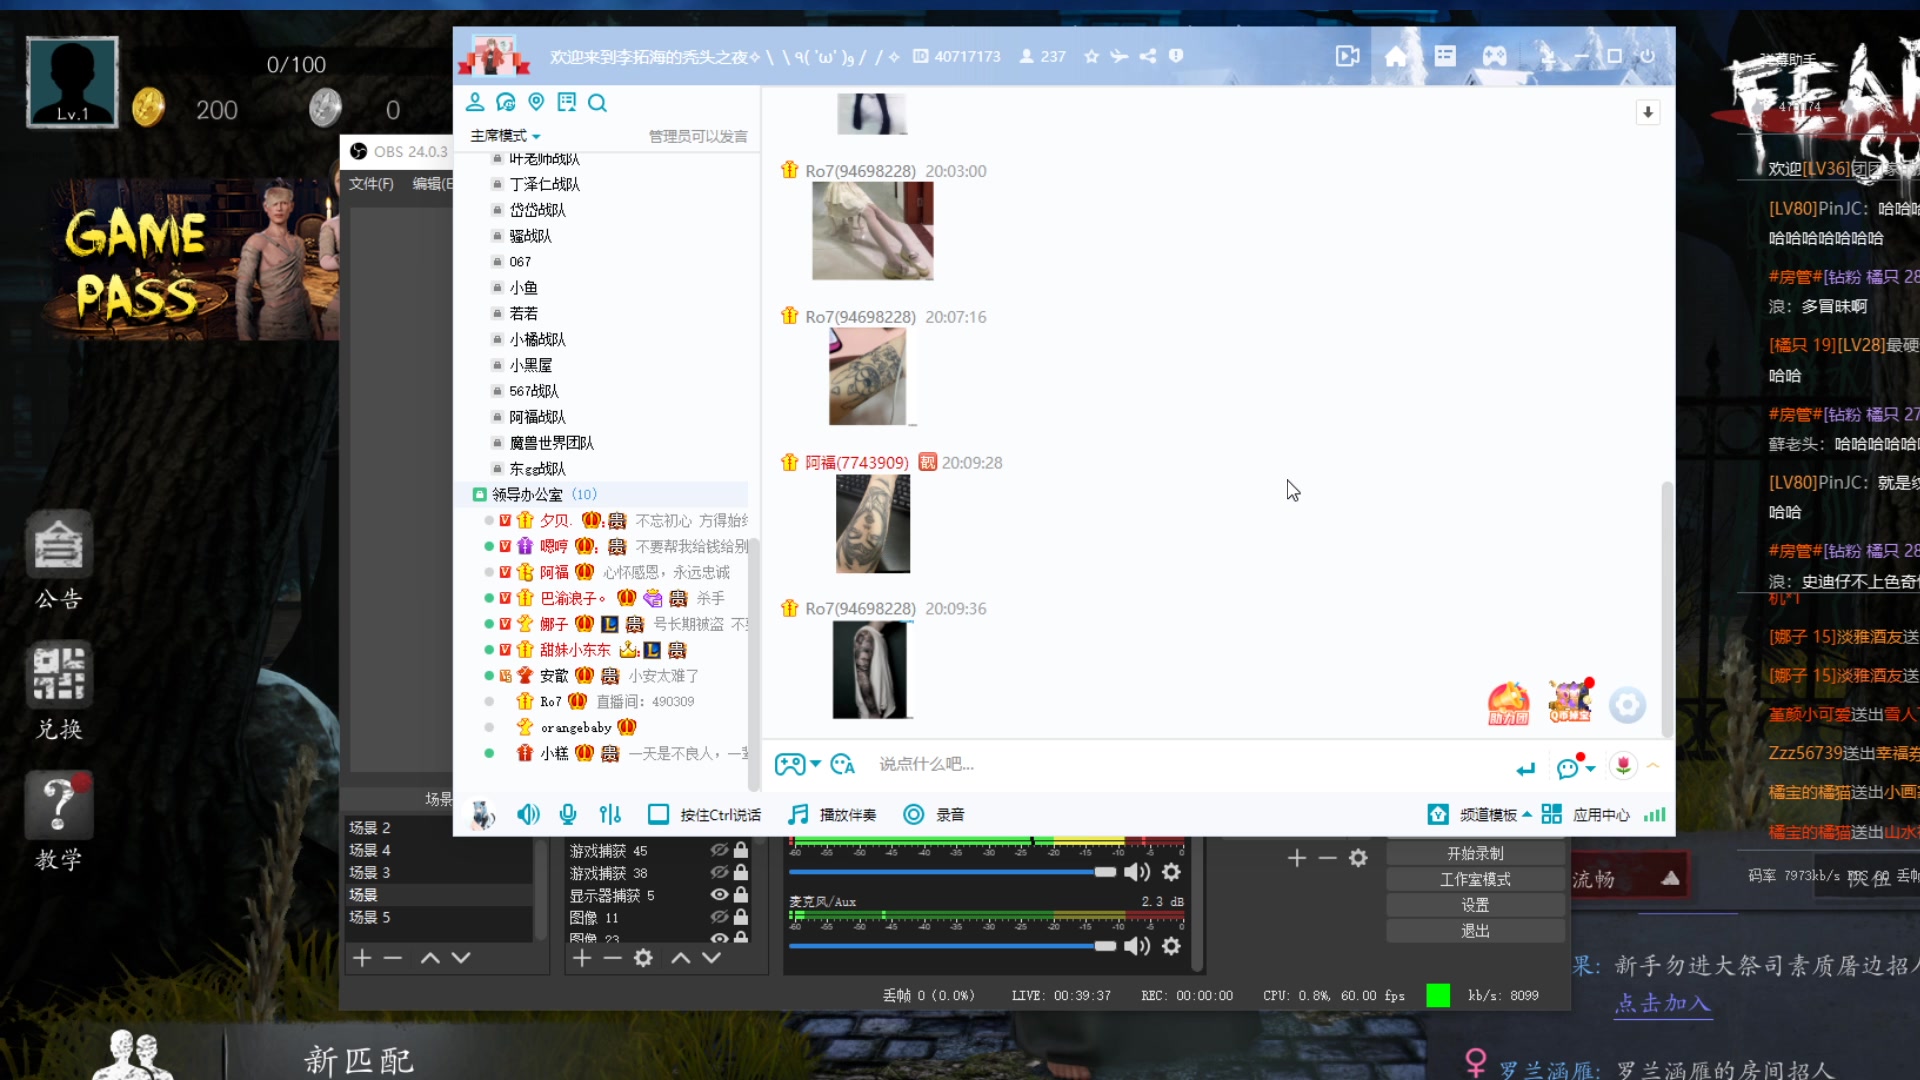Screen dimensions: 1920x1080
Task: Click the 播放伴奏 music note icon
Action: [798, 814]
